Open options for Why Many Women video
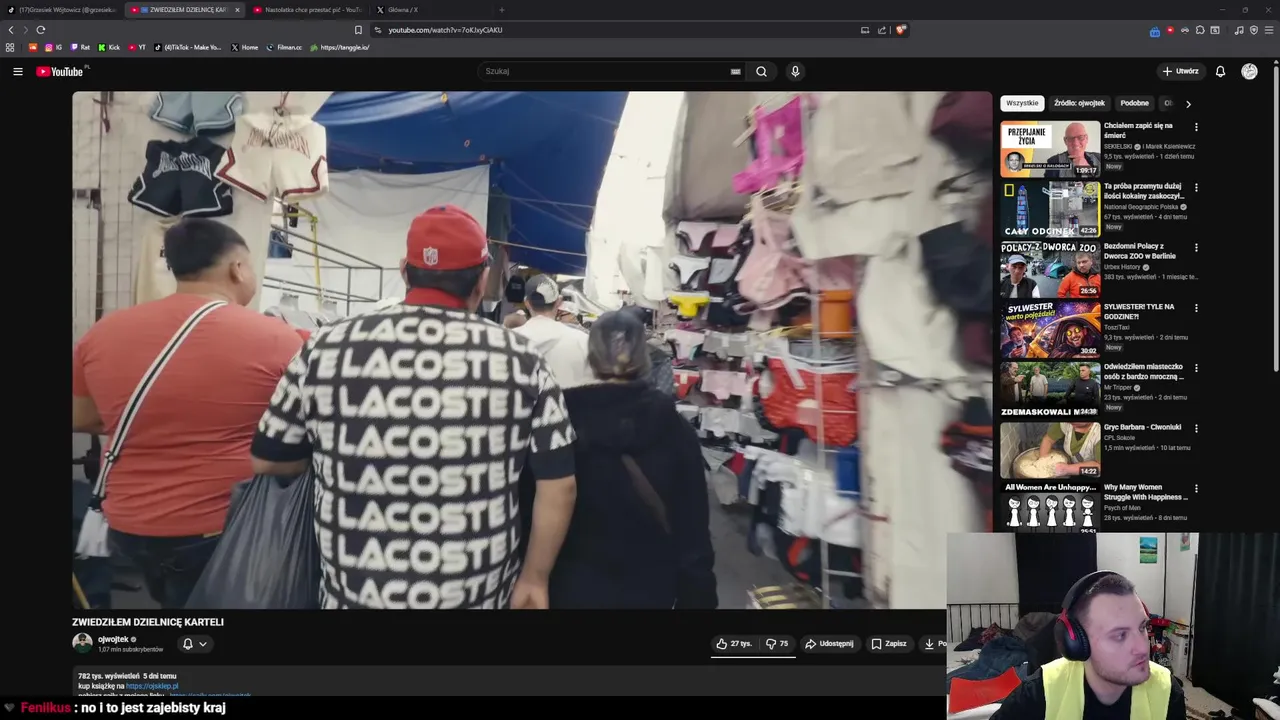1280x720 pixels. click(x=1196, y=488)
